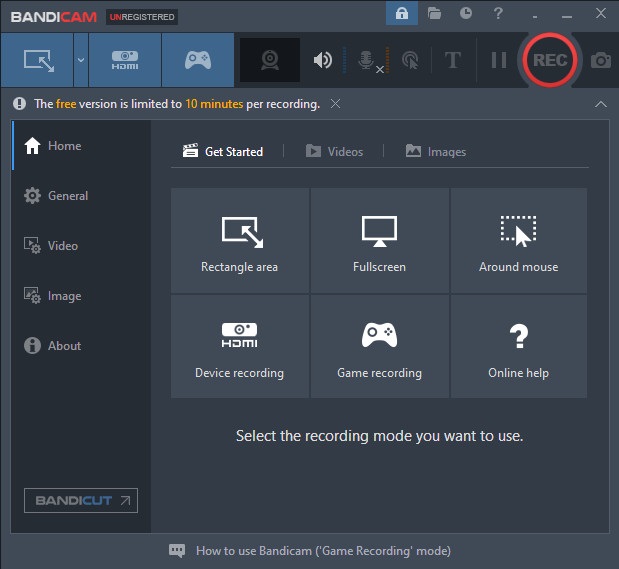This screenshot has height=569, width=619.
Task: Choose the Device recording tile
Action: [x=240, y=346]
